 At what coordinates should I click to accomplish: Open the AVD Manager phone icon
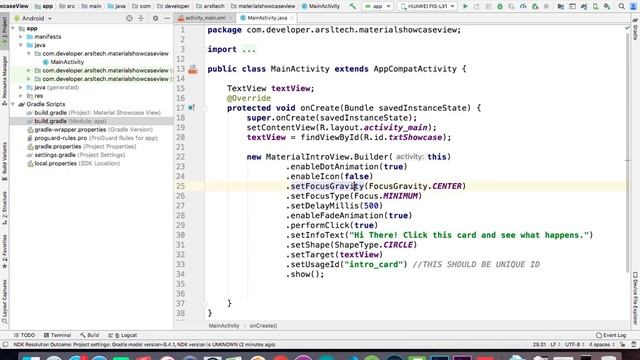596,6
